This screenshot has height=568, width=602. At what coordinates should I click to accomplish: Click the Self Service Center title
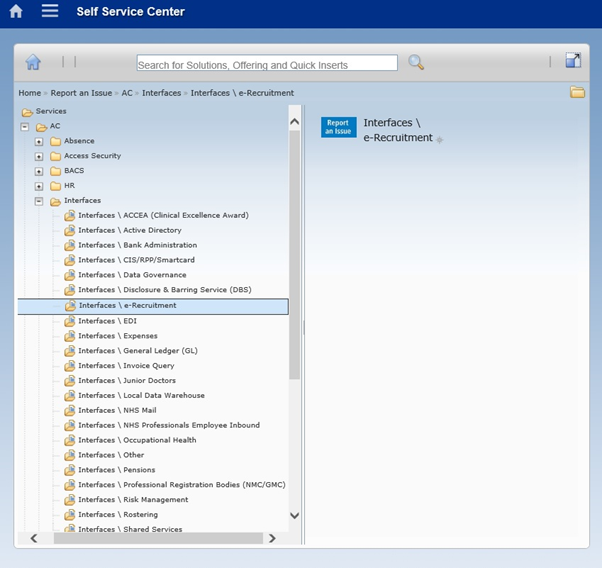click(131, 12)
